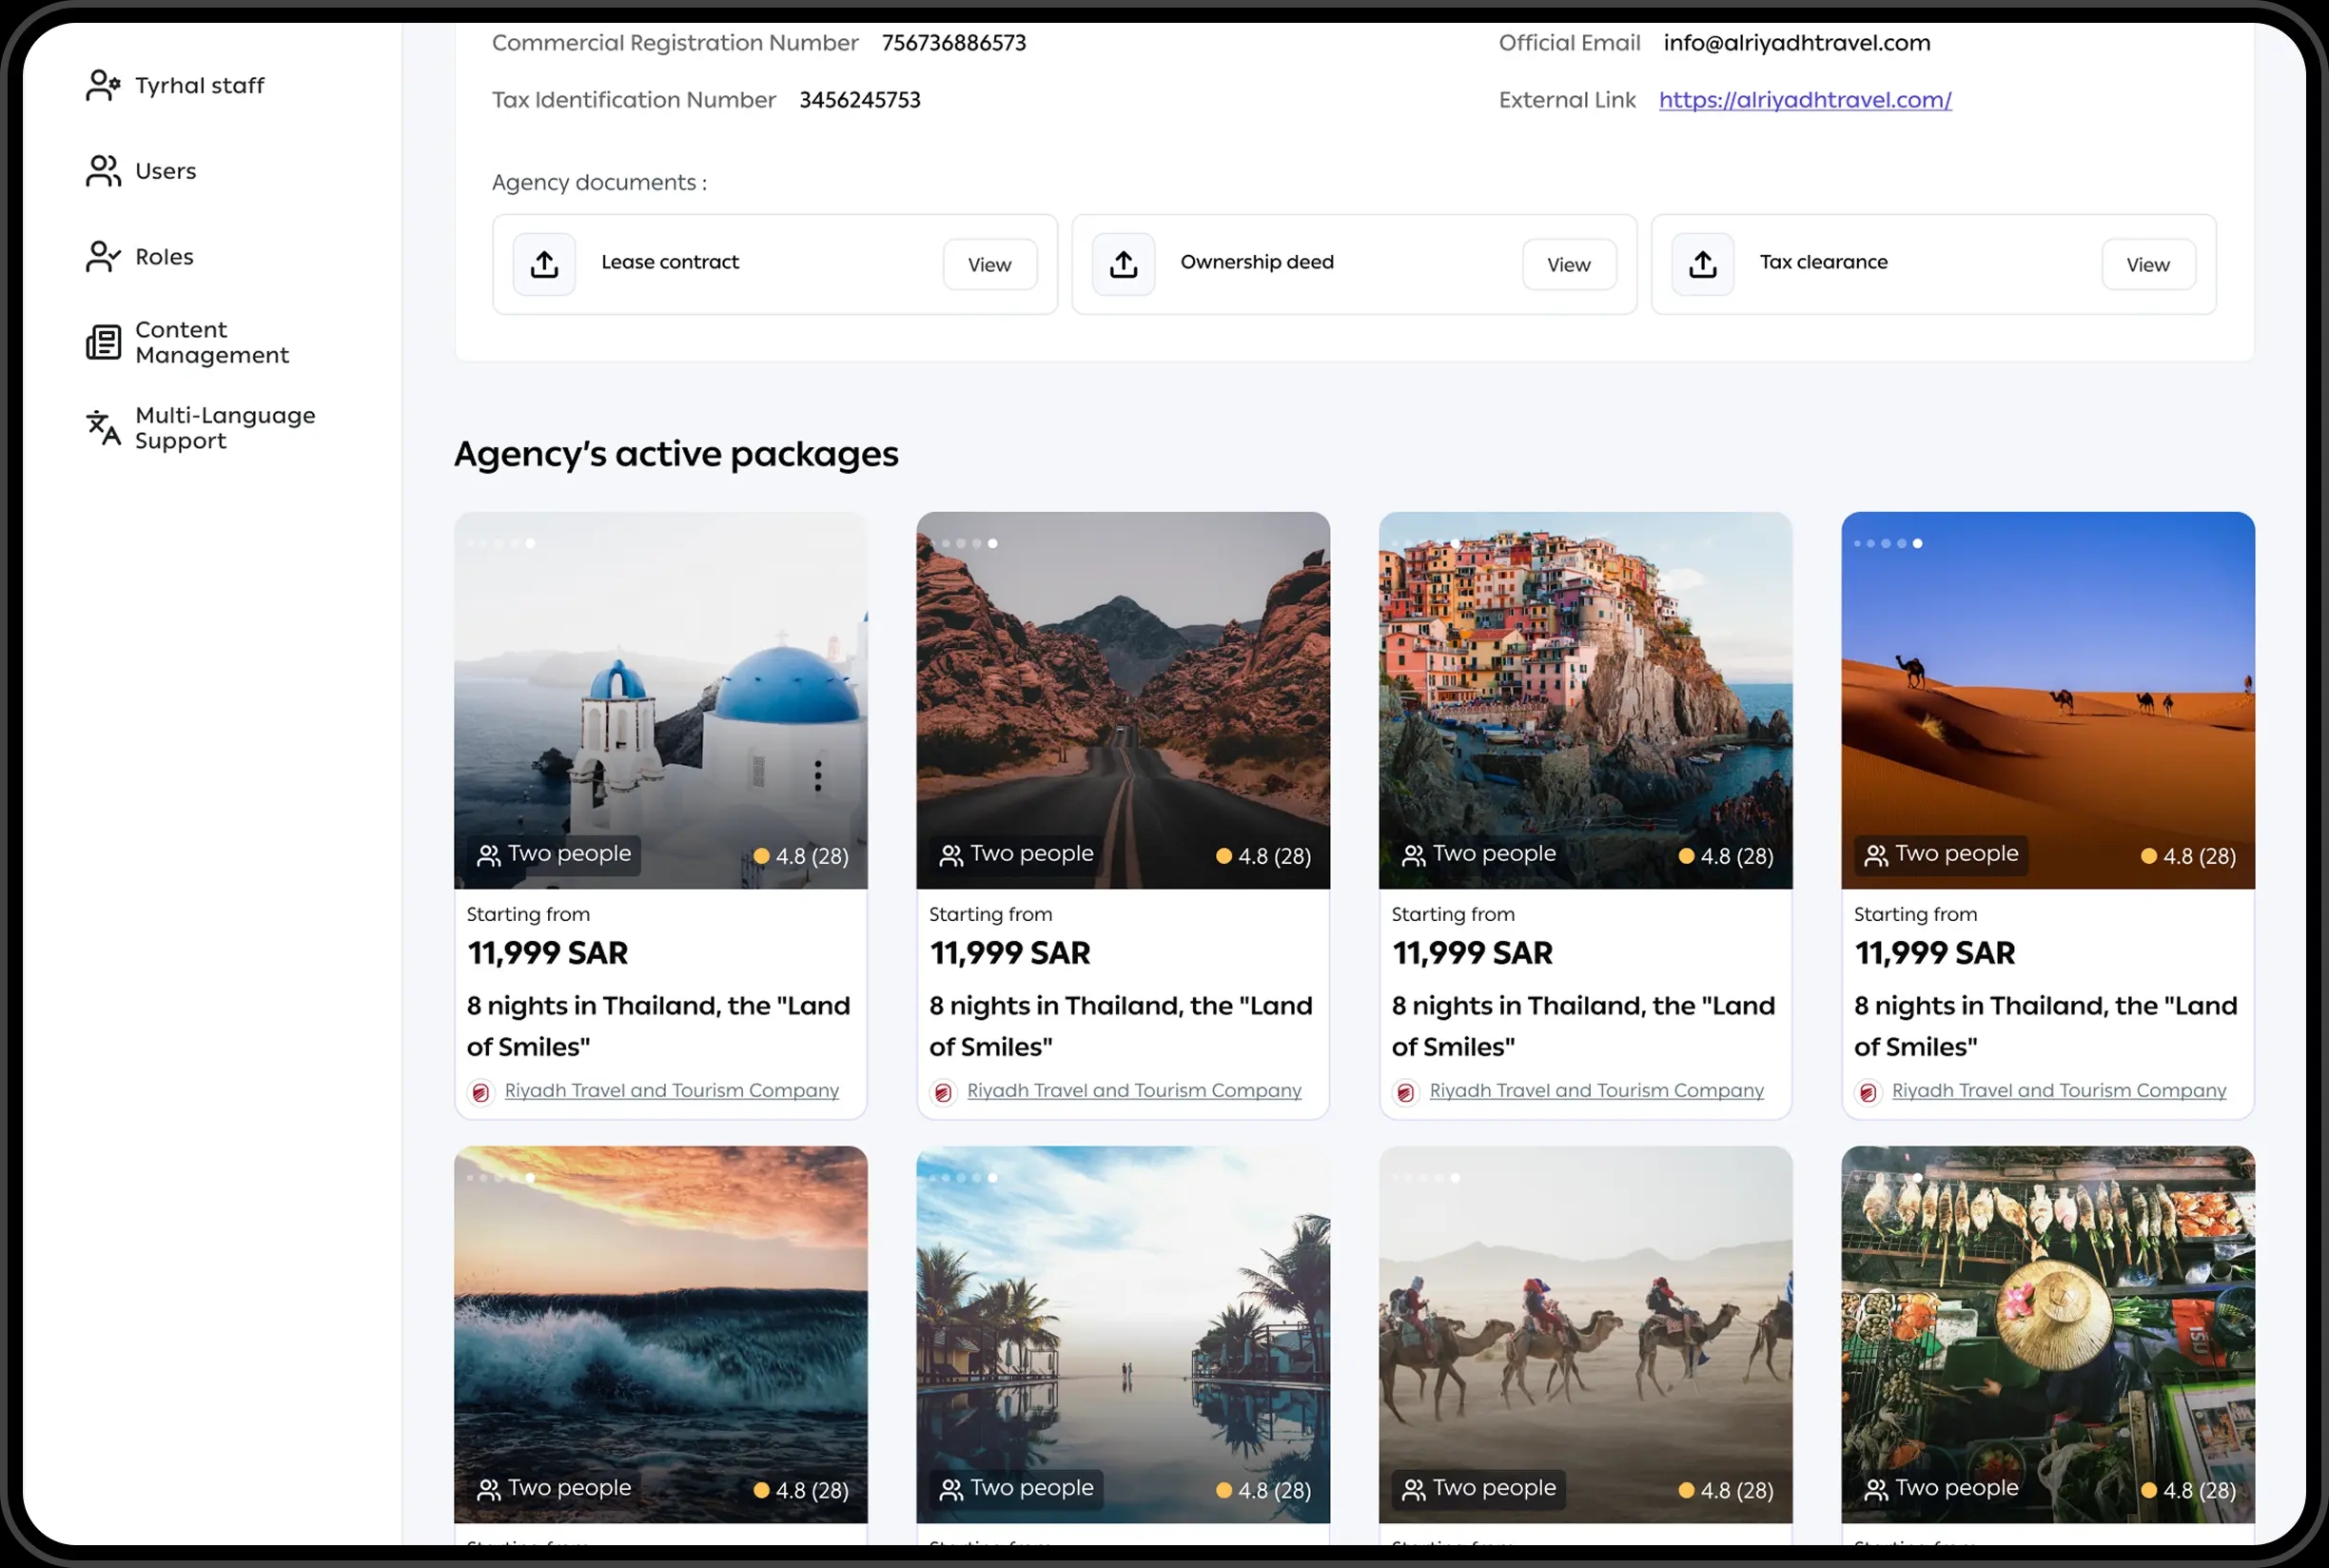Click the Ownership deed upload icon
The height and width of the screenshot is (1568, 2329).
tap(1123, 264)
